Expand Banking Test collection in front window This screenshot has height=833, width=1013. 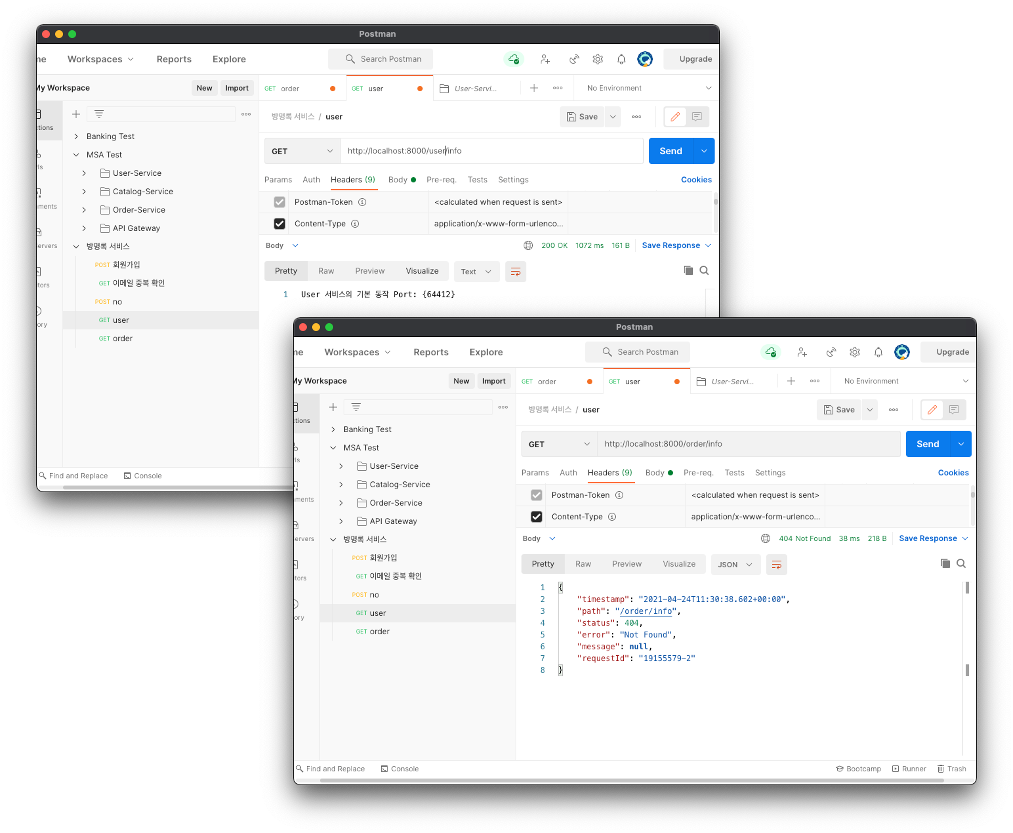pyautogui.click(x=333, y=429)
